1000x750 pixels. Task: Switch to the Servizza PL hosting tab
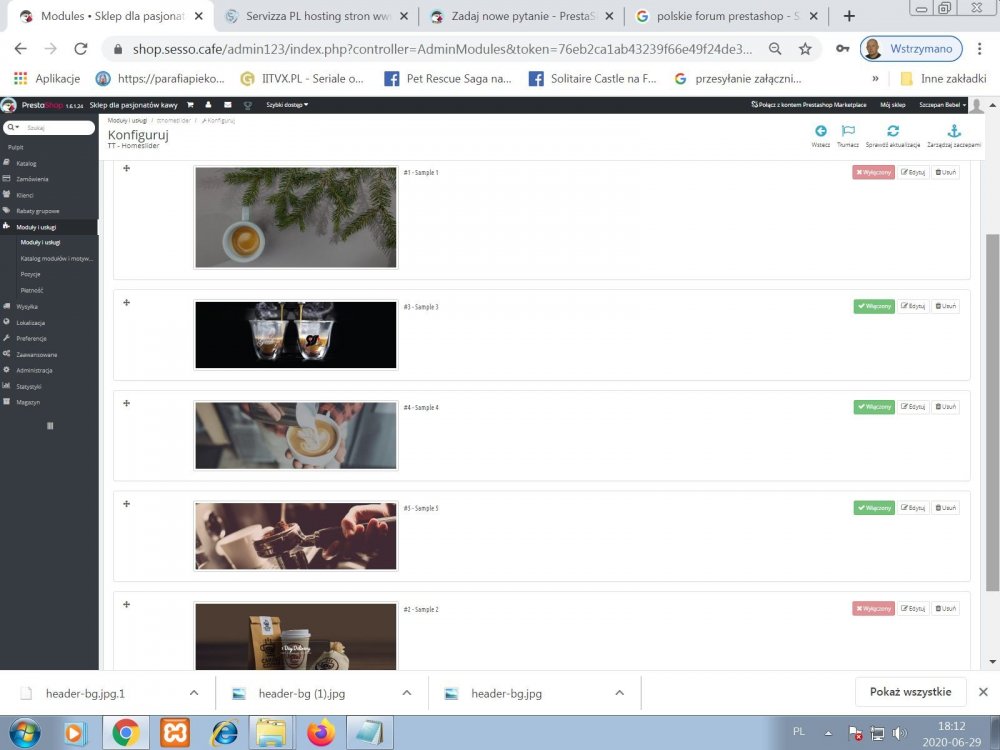click(x=317, y=17)
